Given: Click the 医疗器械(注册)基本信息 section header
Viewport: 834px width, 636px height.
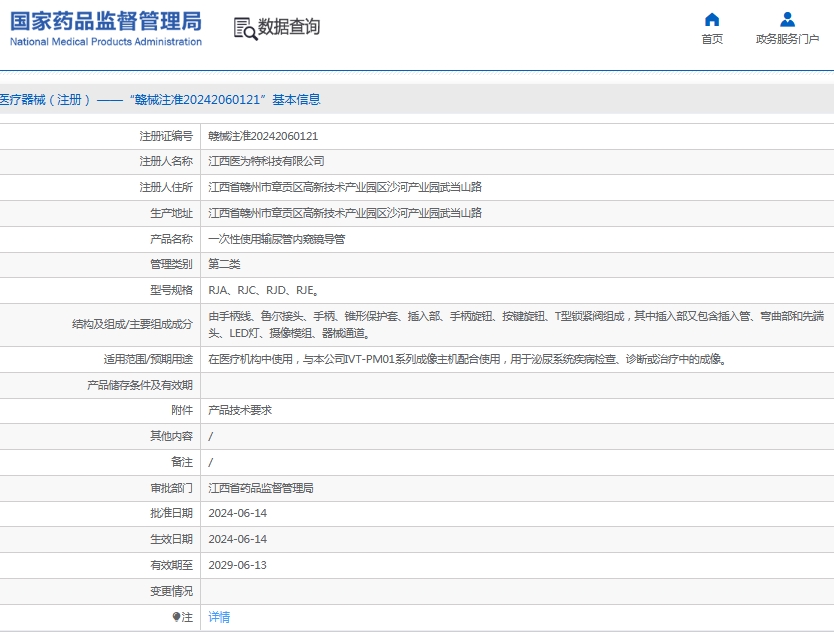Looking at the screenshot, I should (x=160, y=100).
